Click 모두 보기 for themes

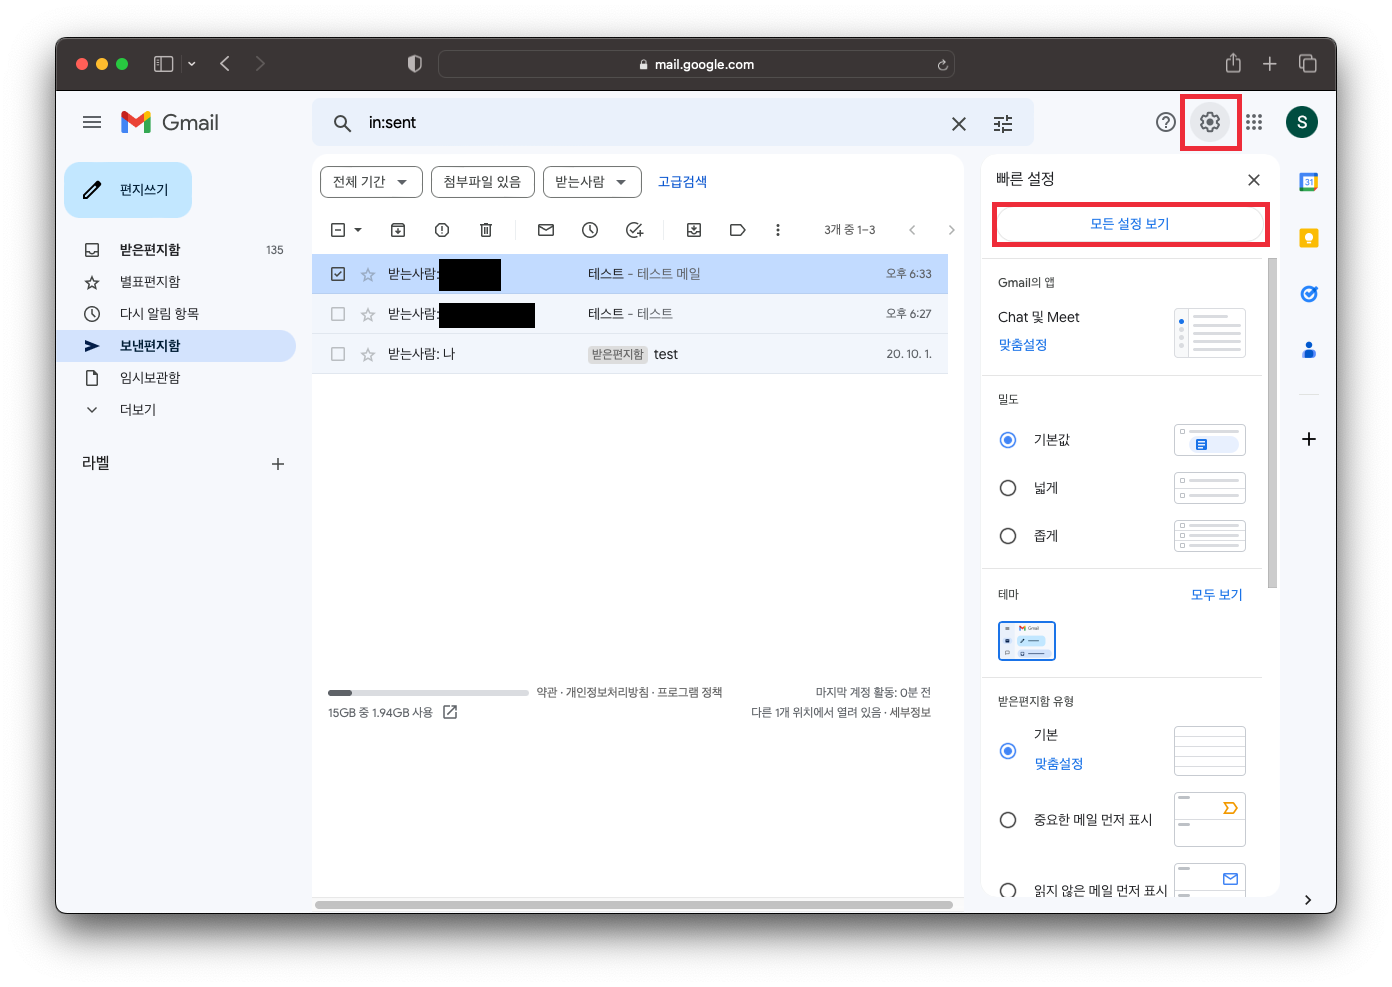click(x=1216, y=595)
